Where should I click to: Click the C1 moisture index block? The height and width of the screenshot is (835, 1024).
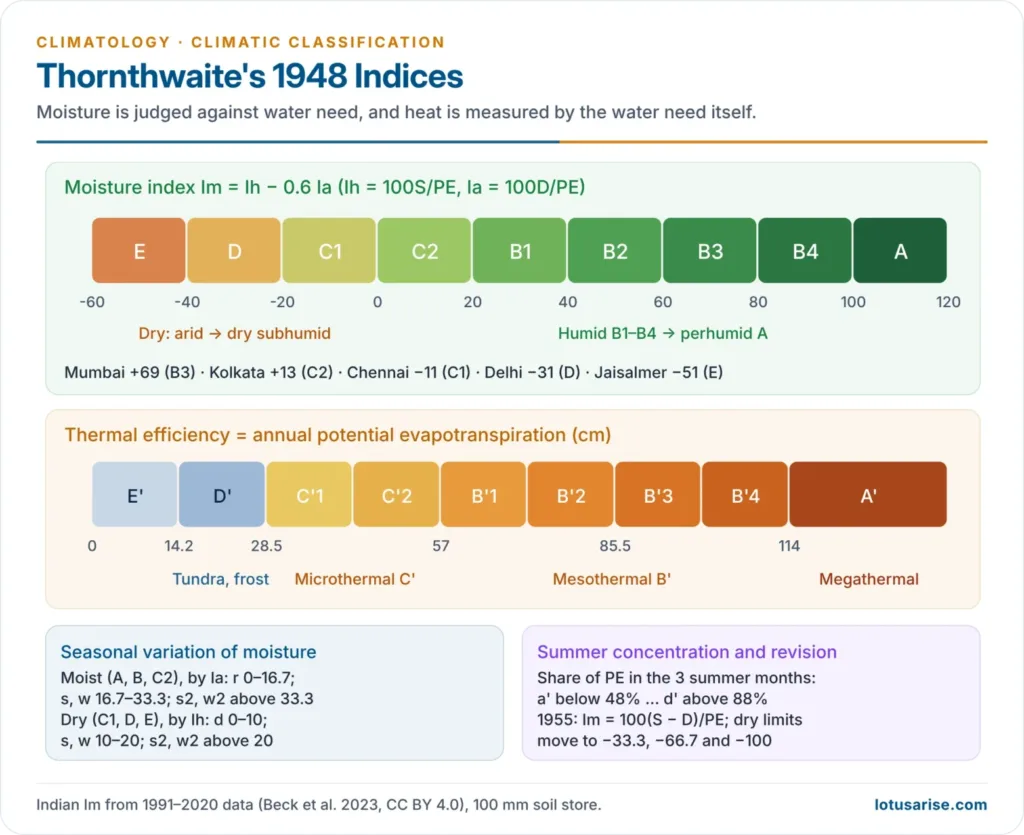pyautogui.click(x=329, y=251)
